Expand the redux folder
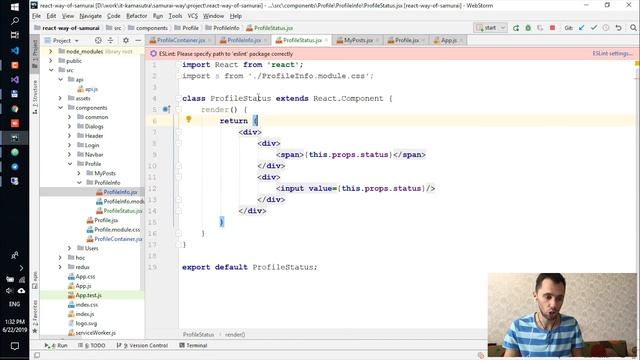640x360 pixels. point(60,267)
